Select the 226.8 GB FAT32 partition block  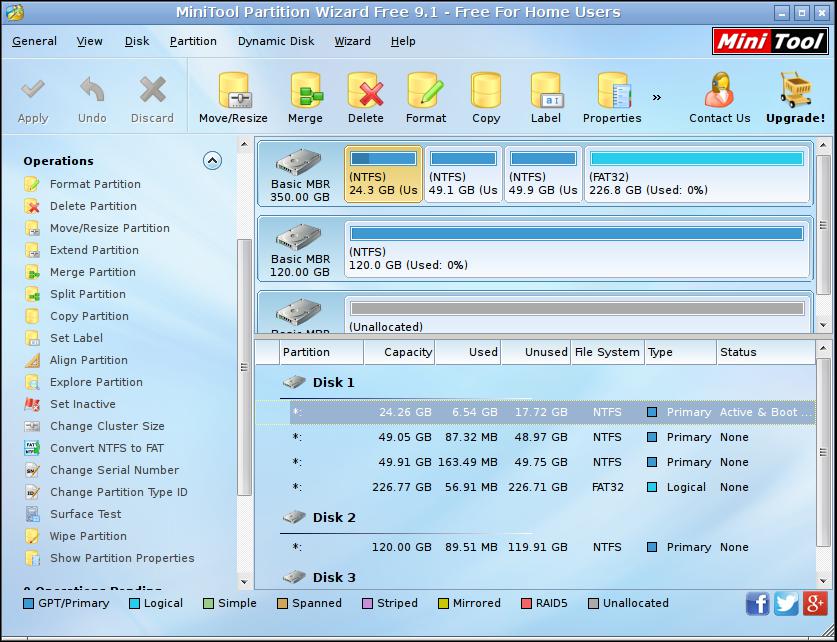point(696,174)
